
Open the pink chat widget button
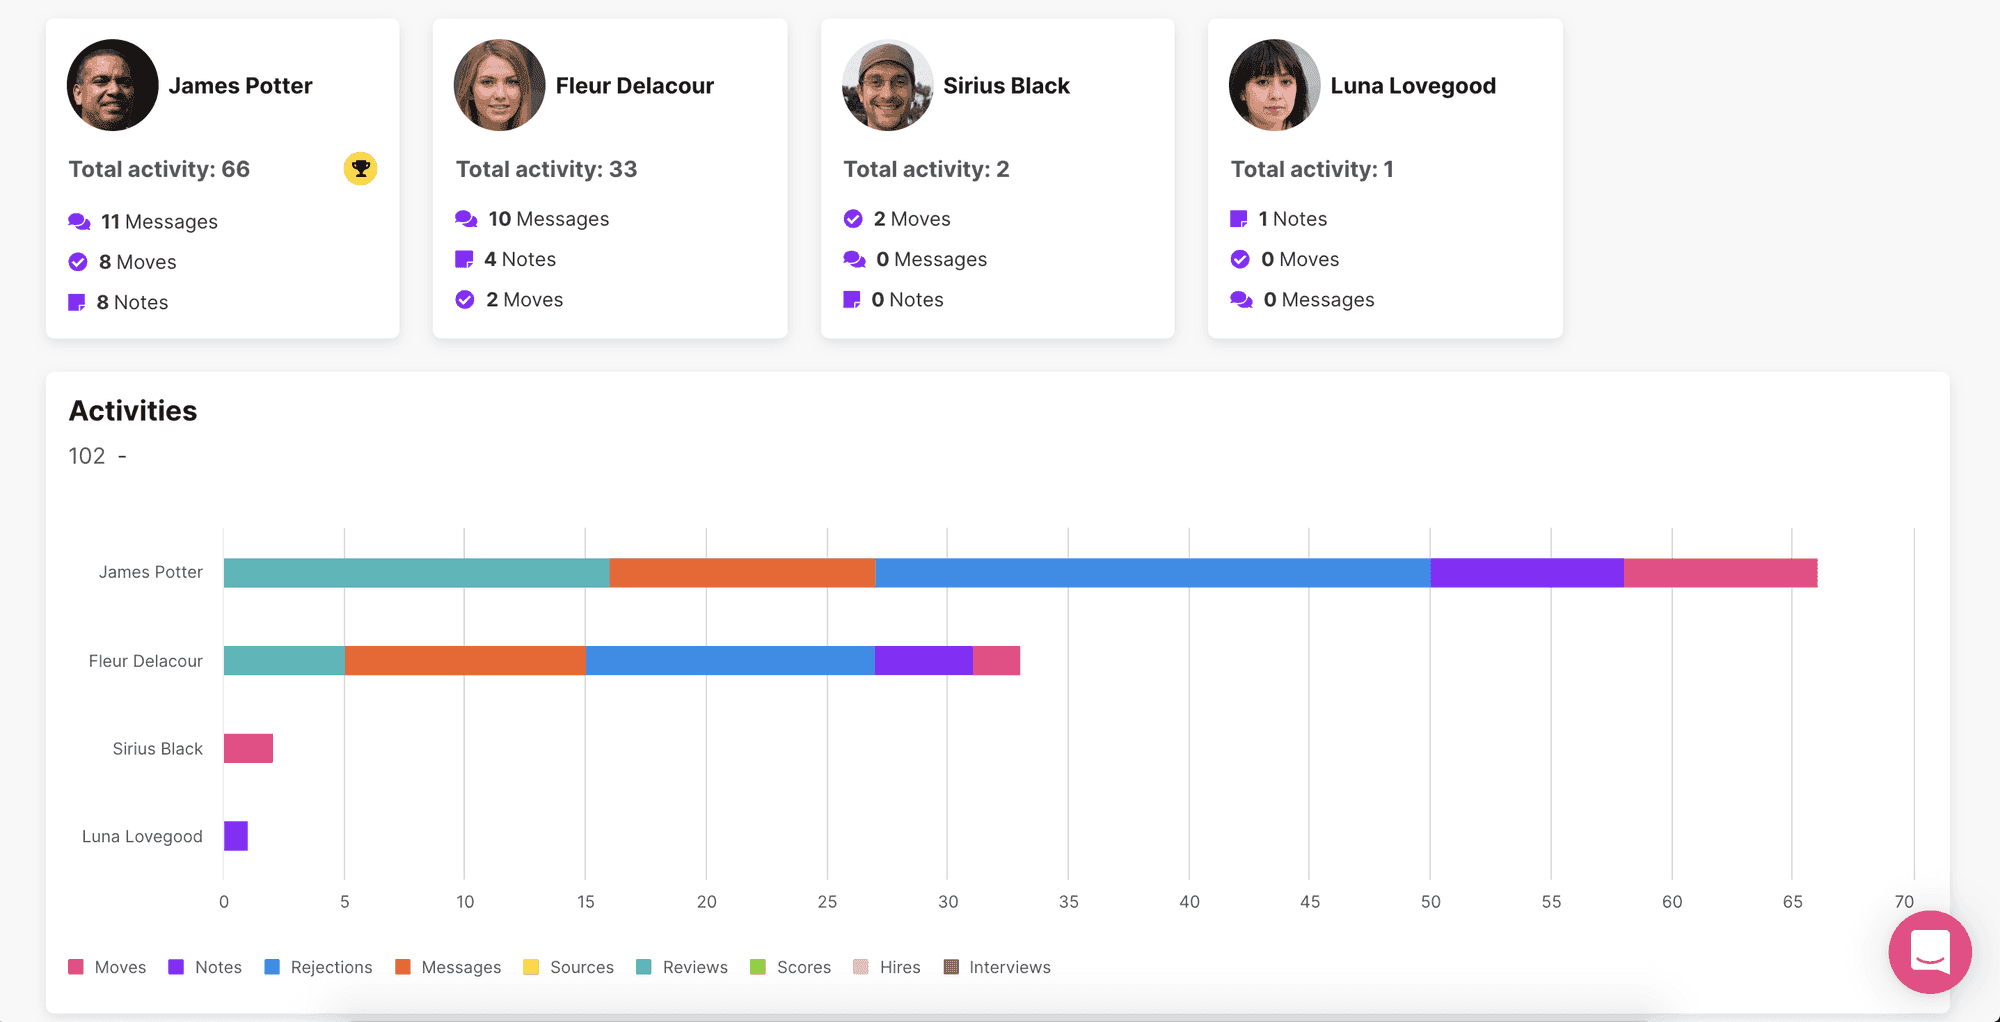point(1929,951)
